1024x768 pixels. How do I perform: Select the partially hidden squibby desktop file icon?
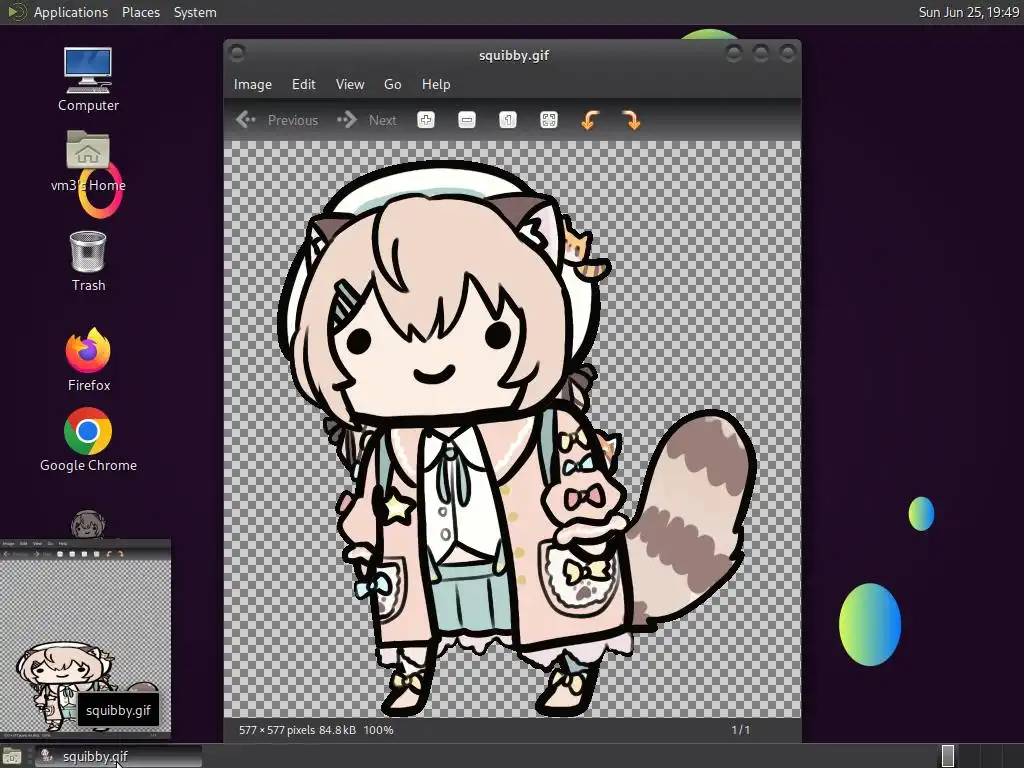point(88,524)
